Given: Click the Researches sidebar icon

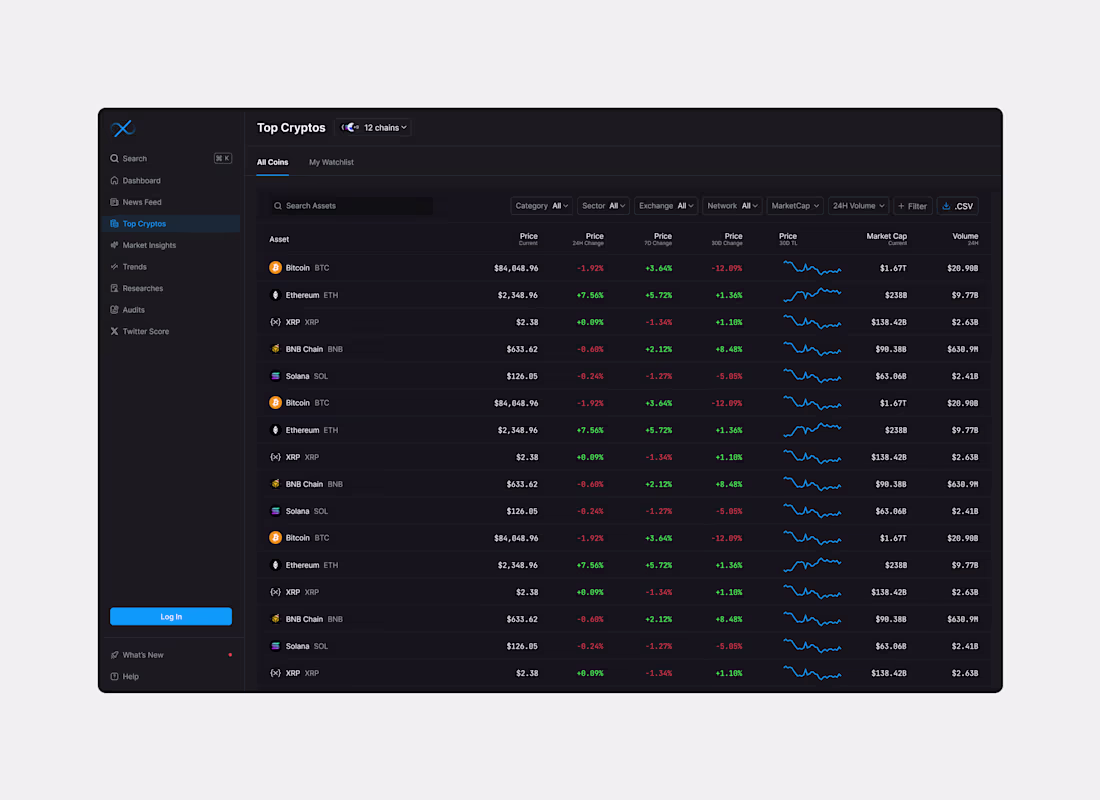Looking at the screenshot, I should 114,288.
